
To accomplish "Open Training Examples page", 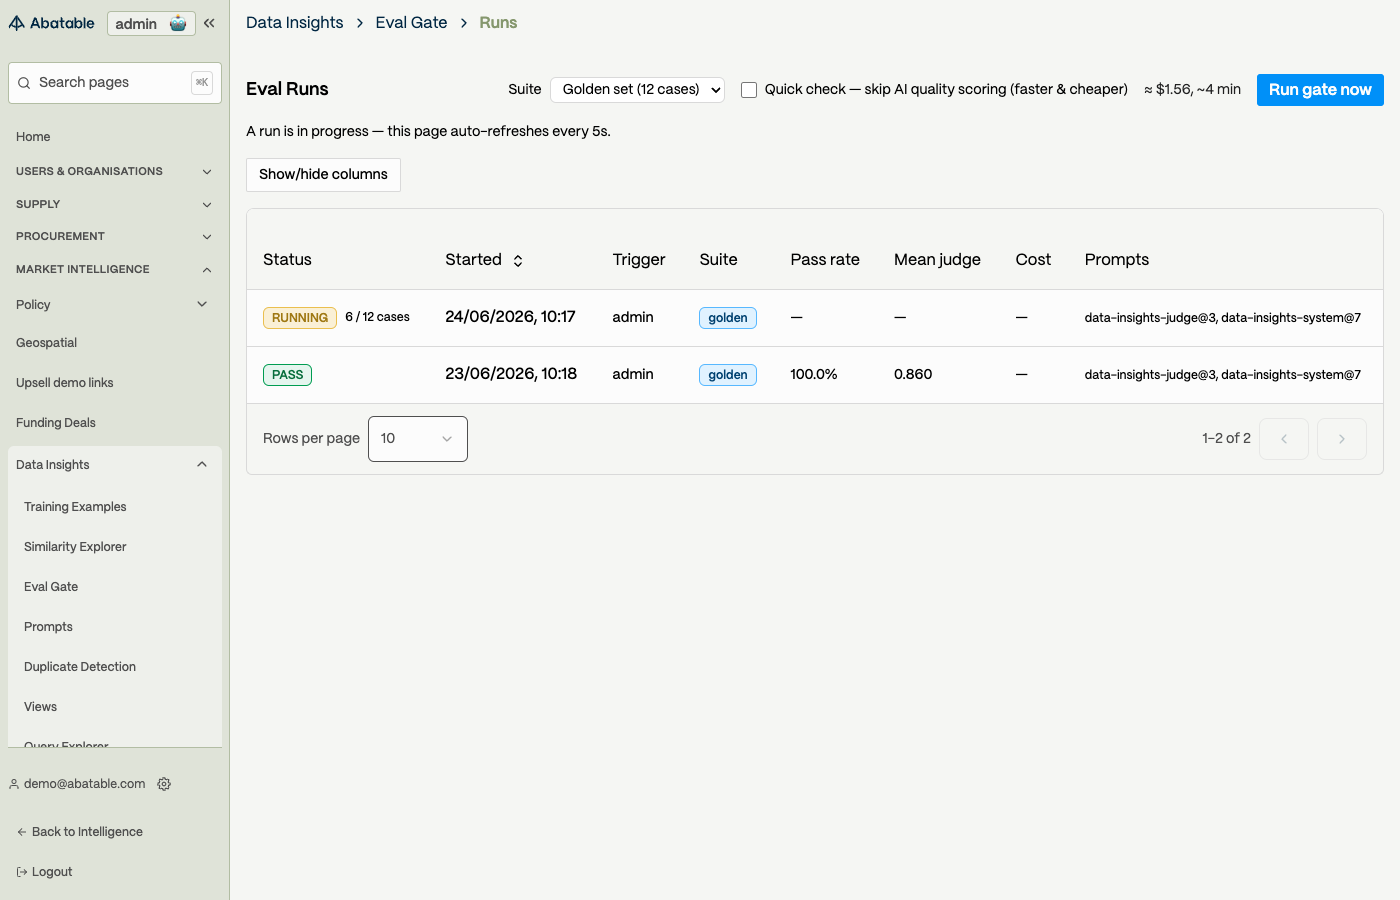I will (x=75, y=507).
